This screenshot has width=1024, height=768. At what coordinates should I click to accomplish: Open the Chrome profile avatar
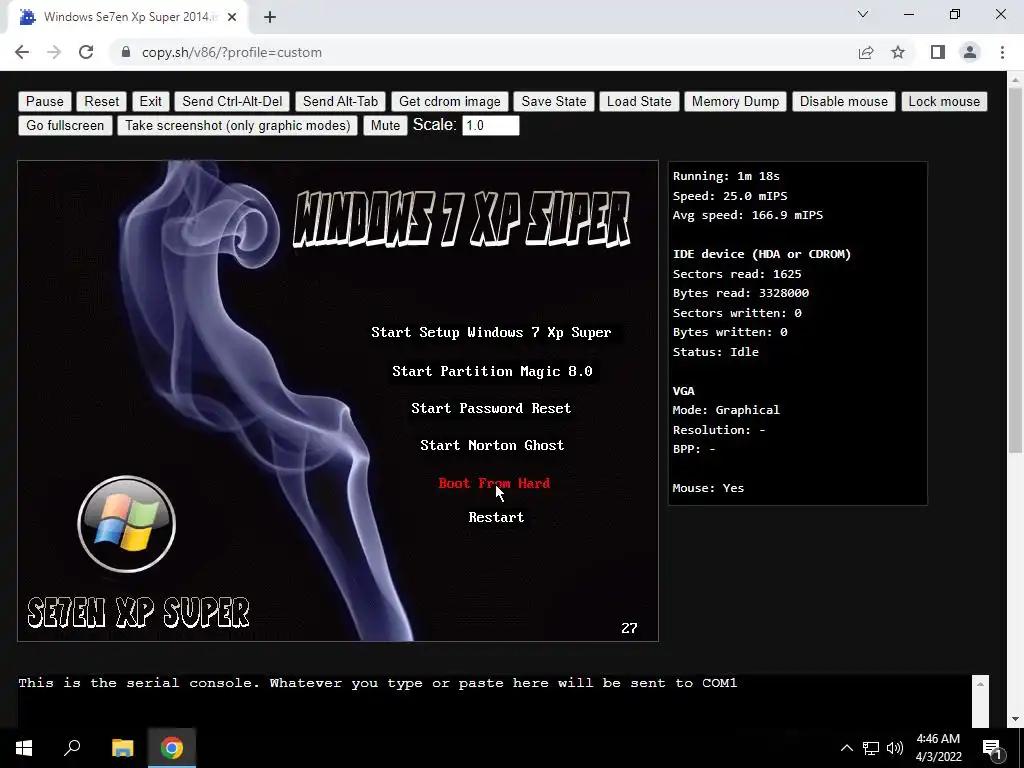tap(970, 52)
